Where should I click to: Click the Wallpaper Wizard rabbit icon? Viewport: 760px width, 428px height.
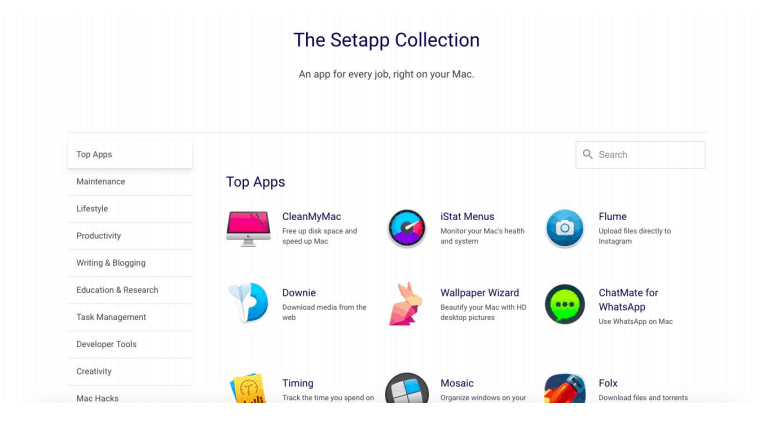click(x=406, y=304)
